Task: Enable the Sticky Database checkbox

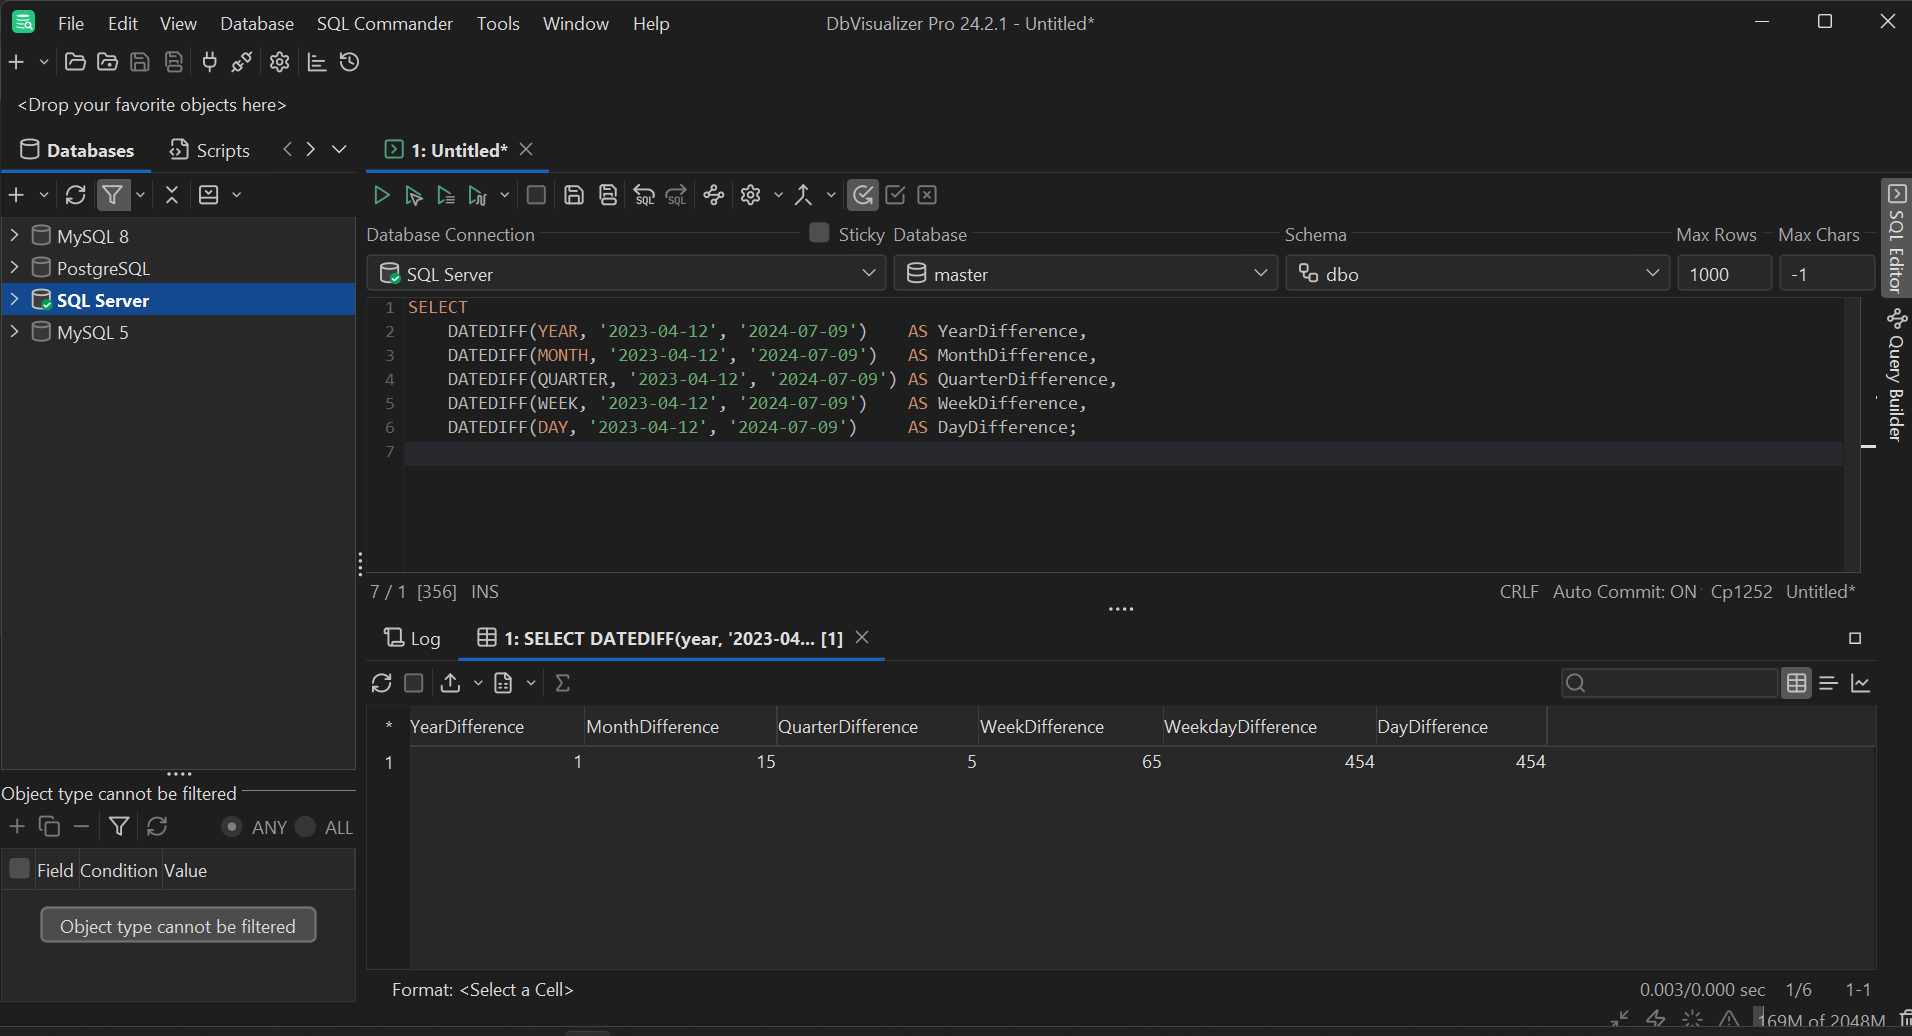Action: 818,233
